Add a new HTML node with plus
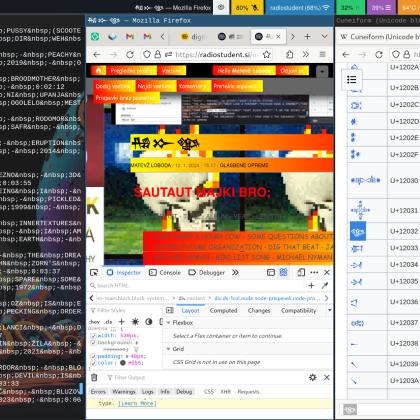This screenshot has height=420, width=420. pyautogui.click(x=311, y=285)
